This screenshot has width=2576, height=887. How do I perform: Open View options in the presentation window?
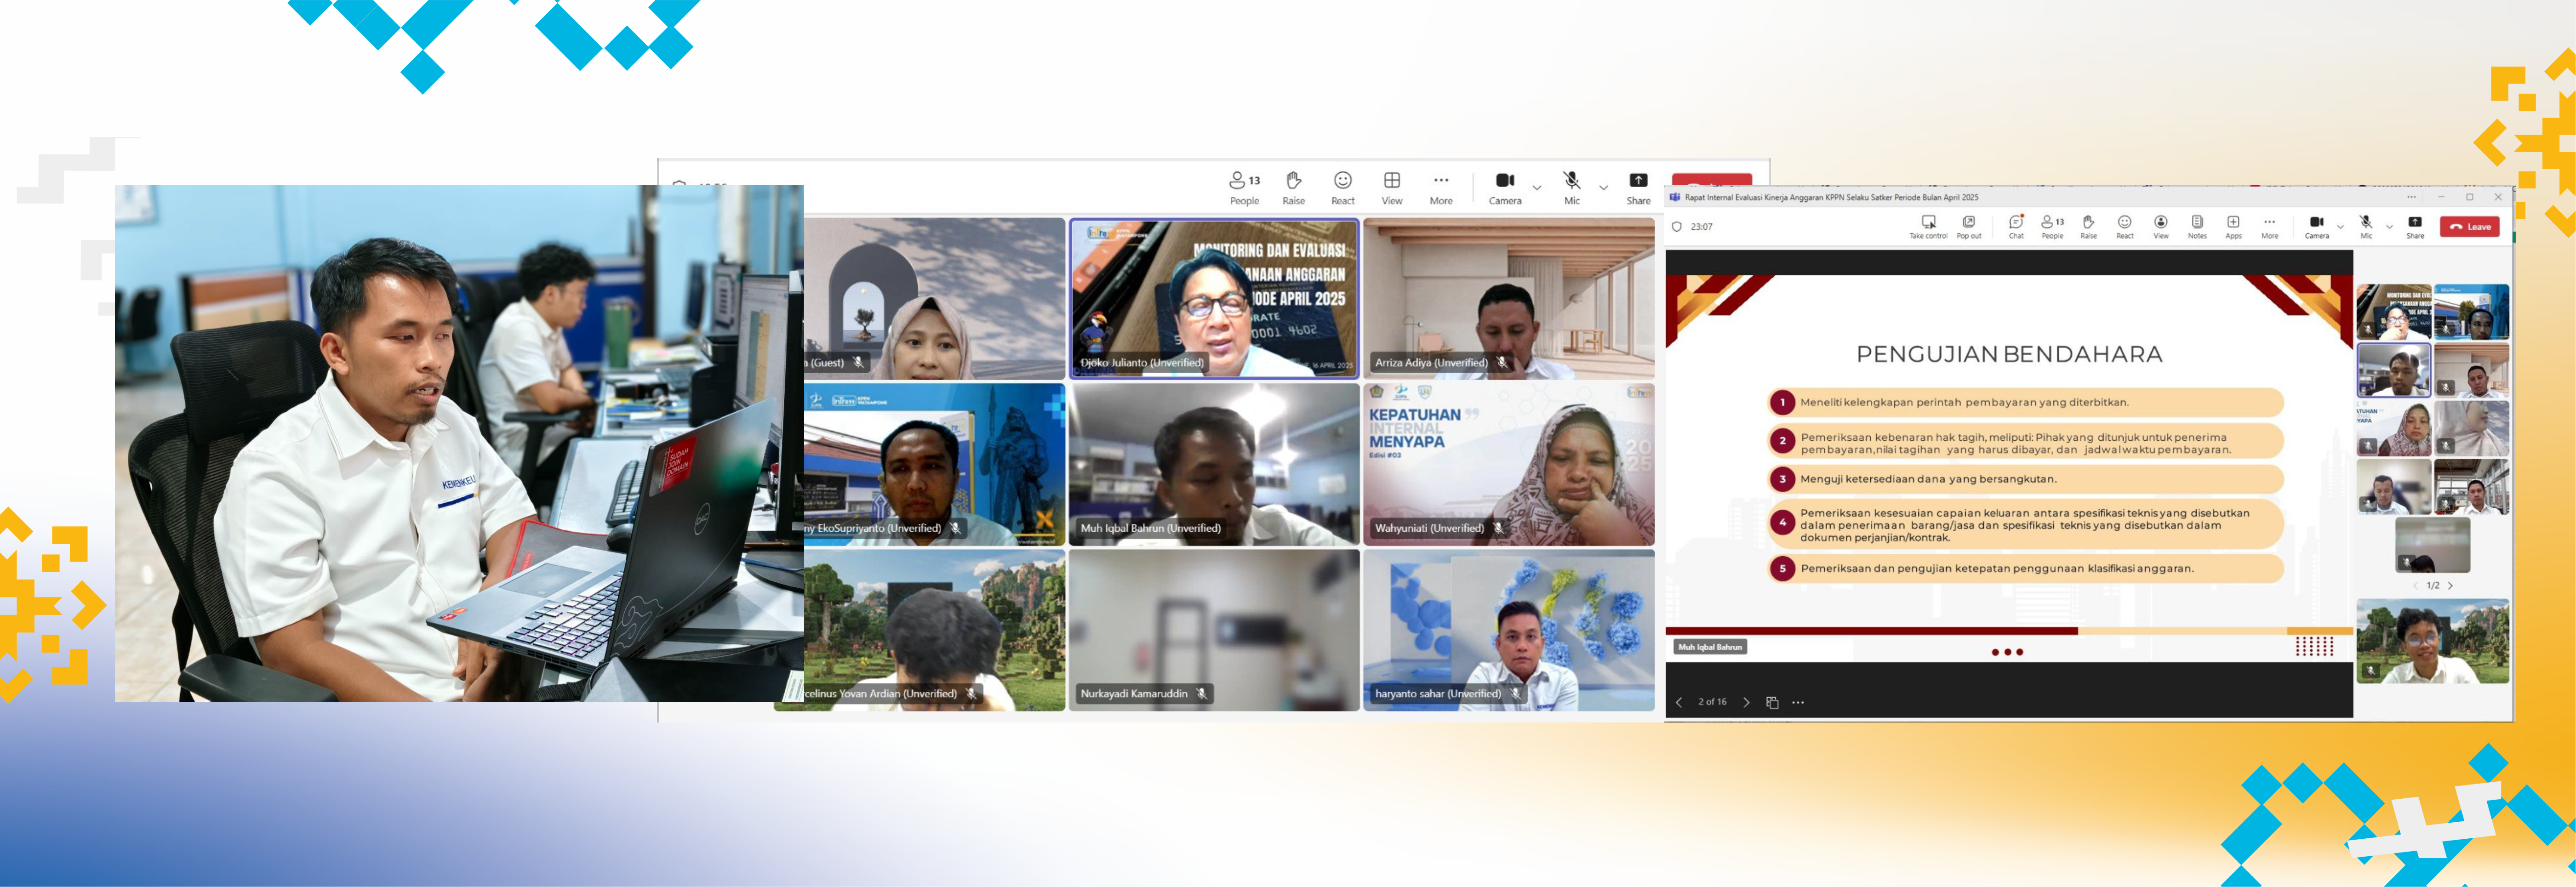(x=2160, y=227)
